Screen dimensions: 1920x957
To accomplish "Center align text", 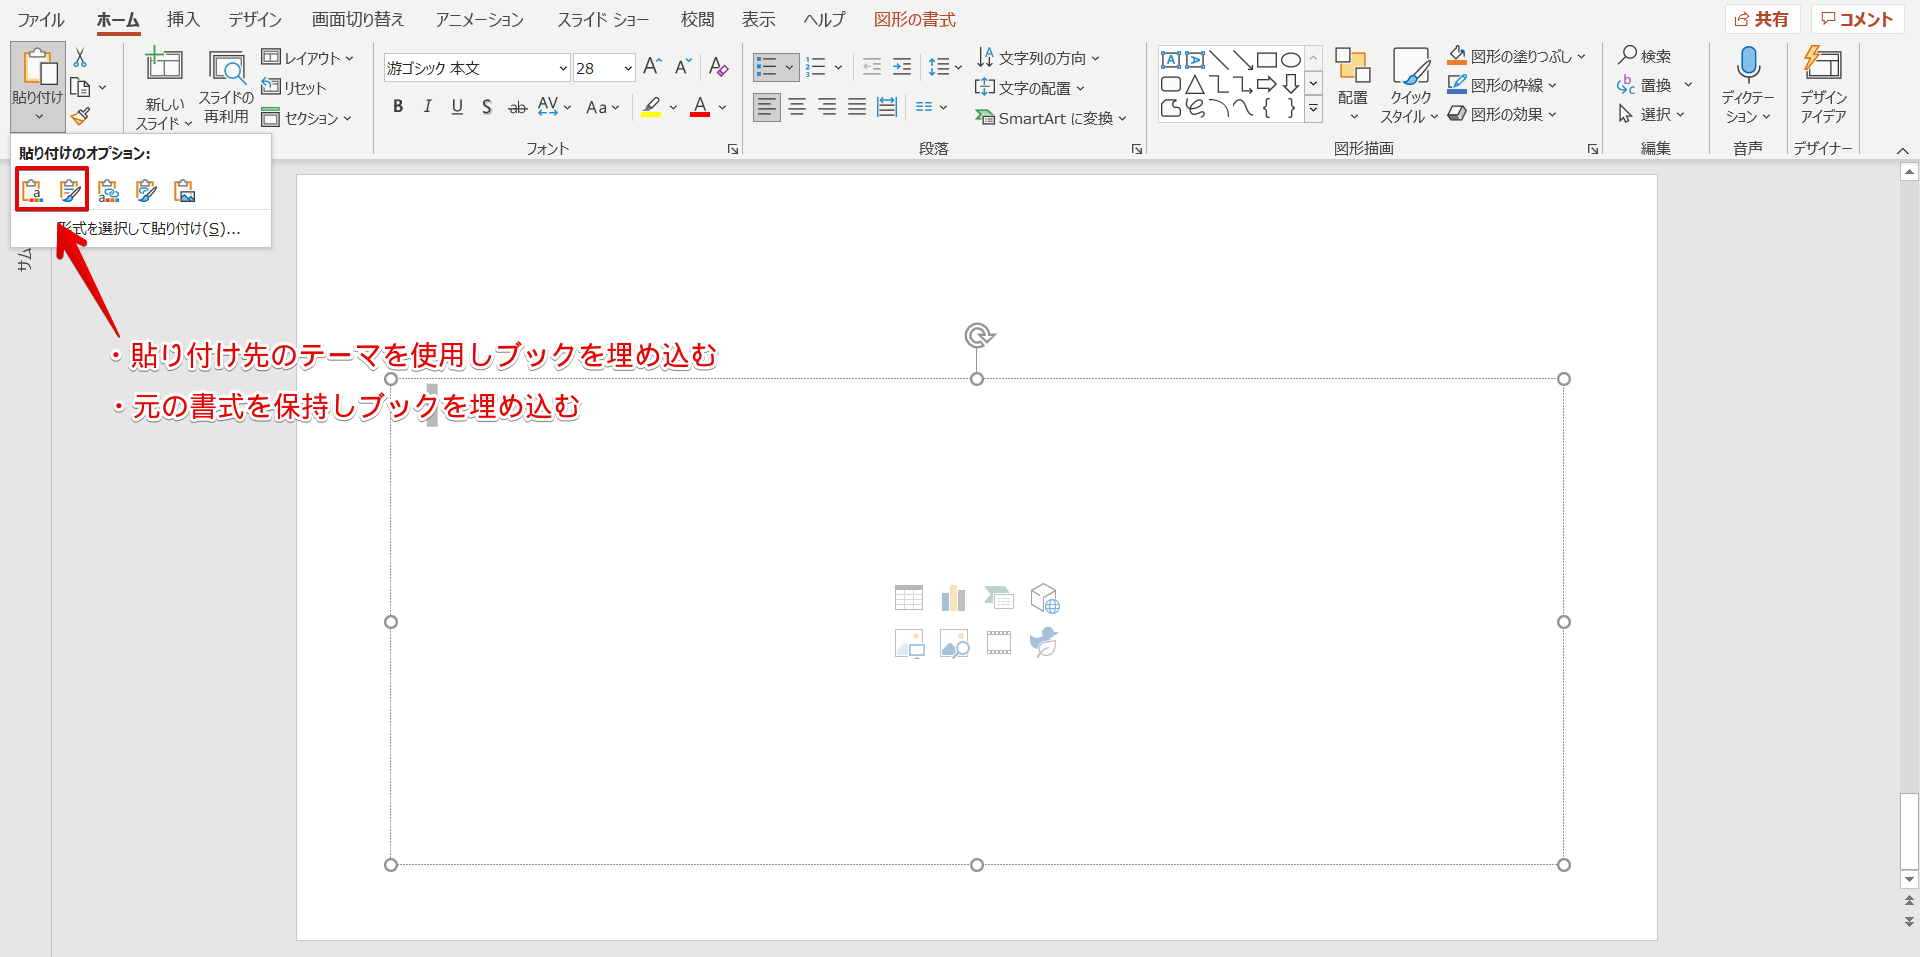I will [x=797, y=107].
